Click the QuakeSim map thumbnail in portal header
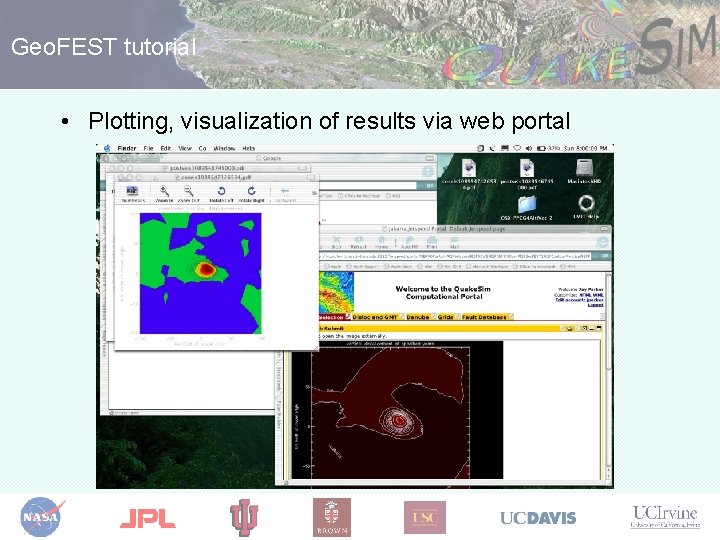Screen dimensions: 720x540 click(x=336, y=293)
